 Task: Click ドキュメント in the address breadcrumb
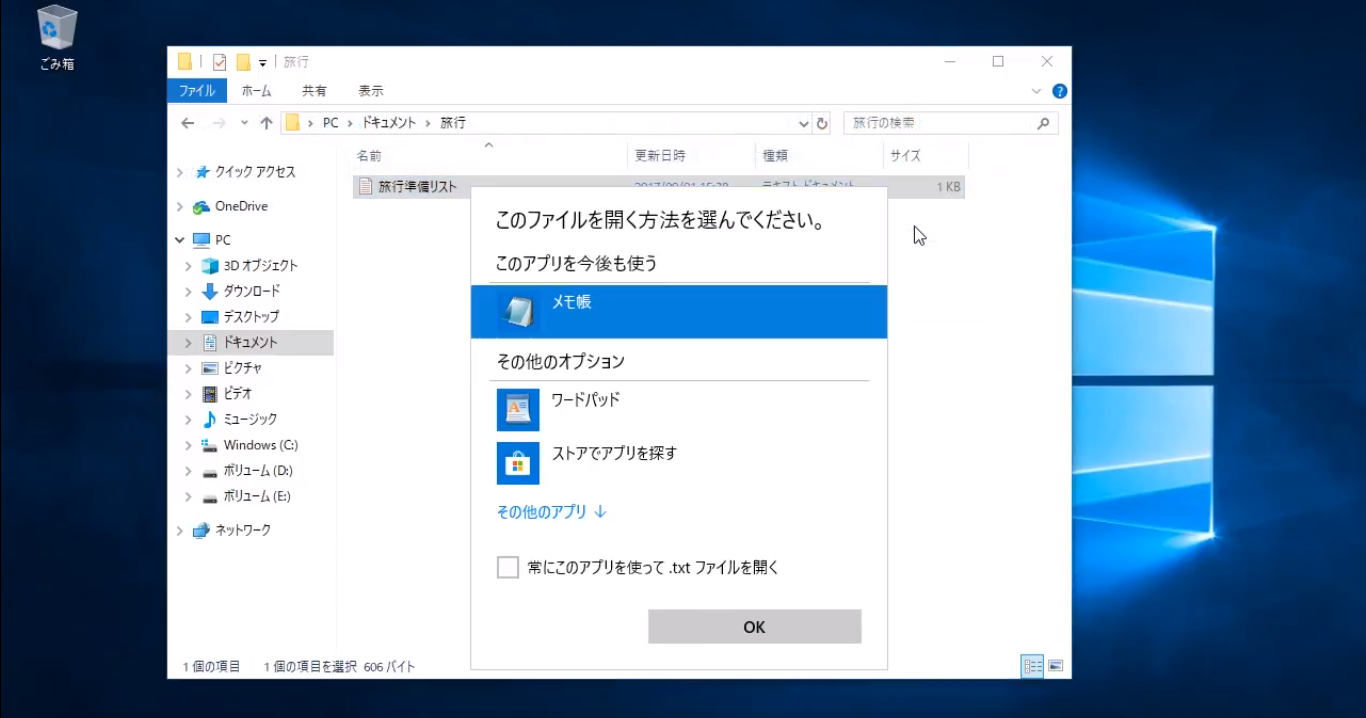[x=389, y=123]
